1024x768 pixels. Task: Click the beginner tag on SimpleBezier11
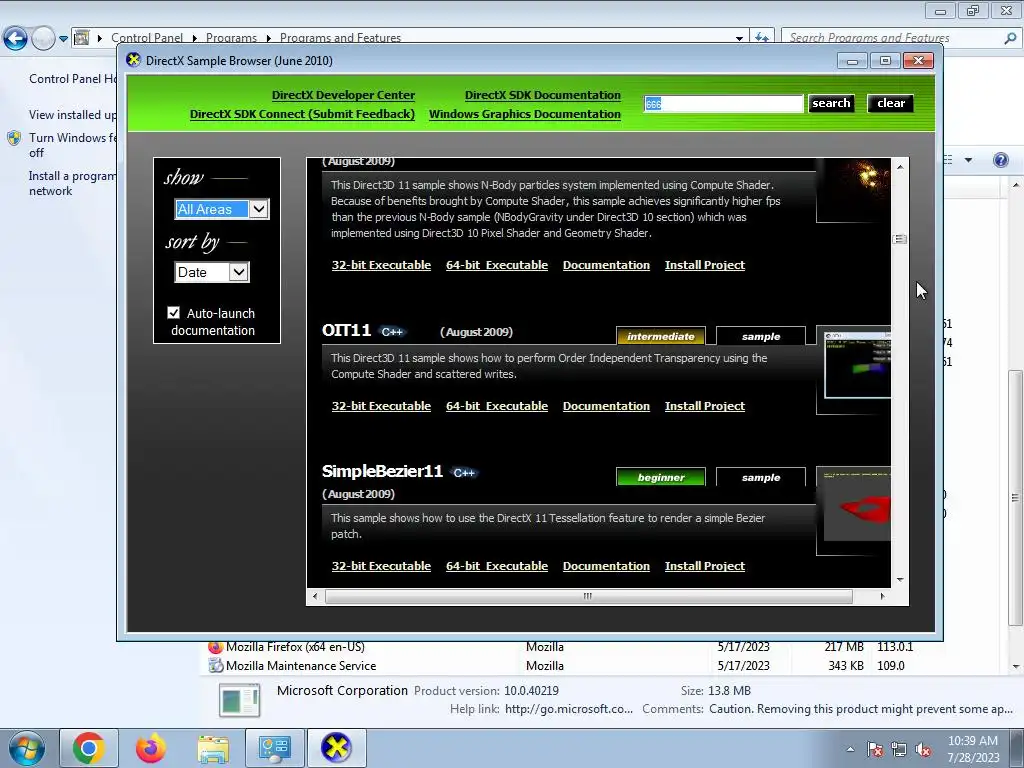pyautogui.click(x=661, y=477)
